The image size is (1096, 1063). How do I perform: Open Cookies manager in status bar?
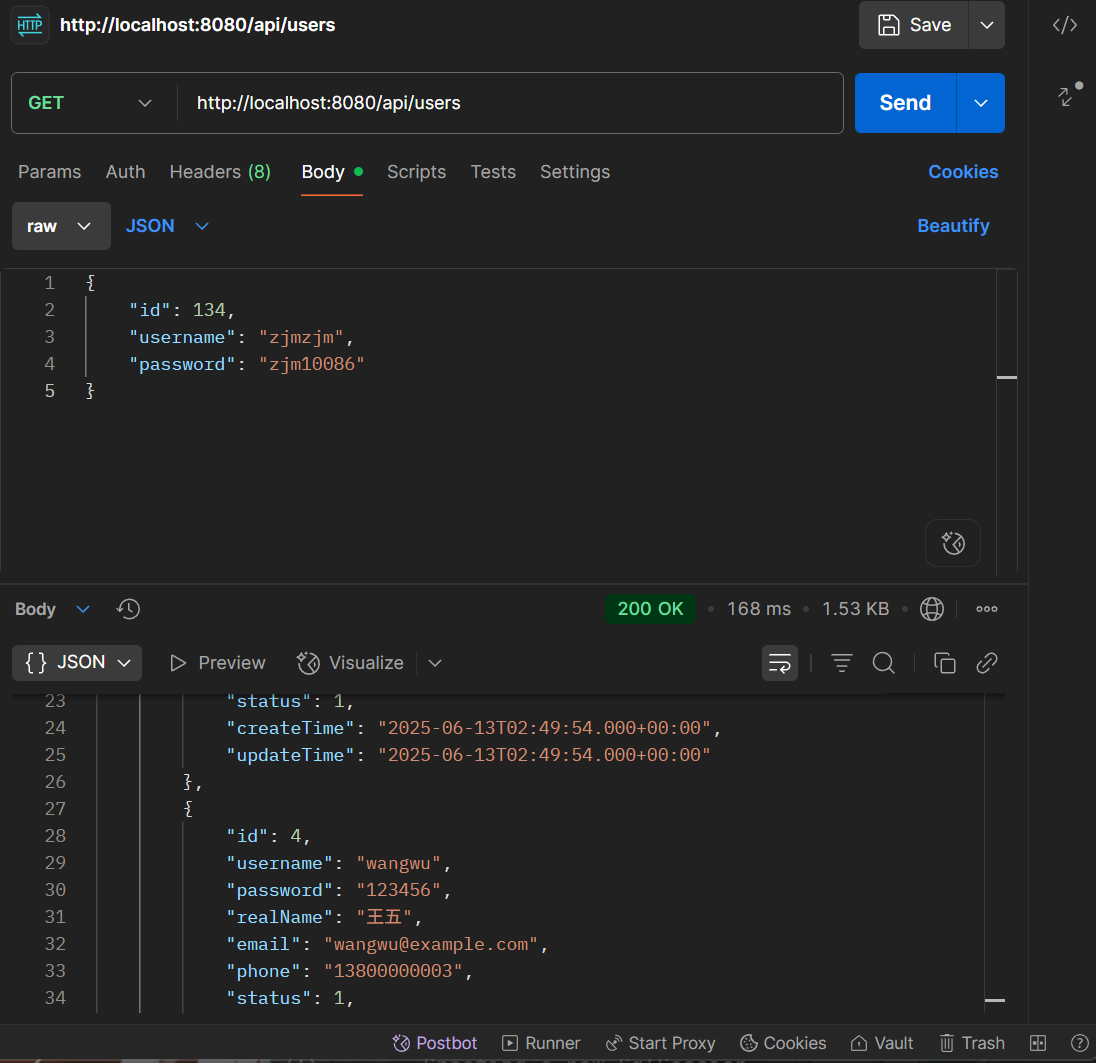[783, 1043]
